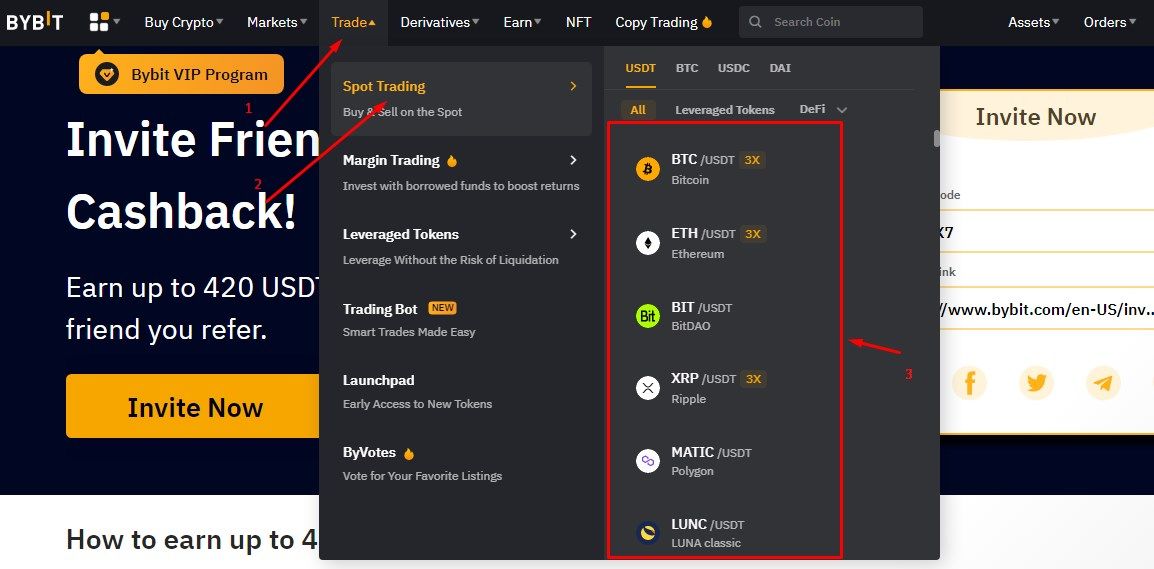Click the Leveraged Tokens arrow chevron
The height and width of the screenshot is (569, 1154).
[573, 234]
